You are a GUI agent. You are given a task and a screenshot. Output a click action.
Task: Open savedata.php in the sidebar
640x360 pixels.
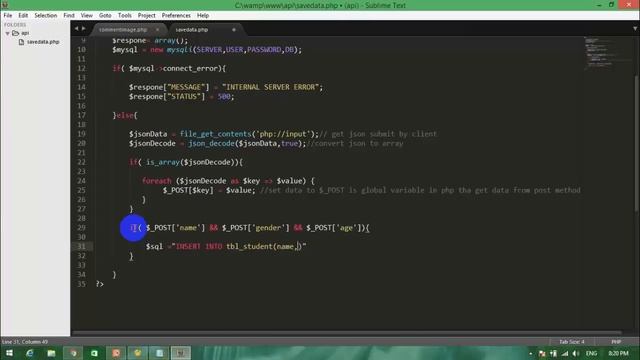click(43, 42)
